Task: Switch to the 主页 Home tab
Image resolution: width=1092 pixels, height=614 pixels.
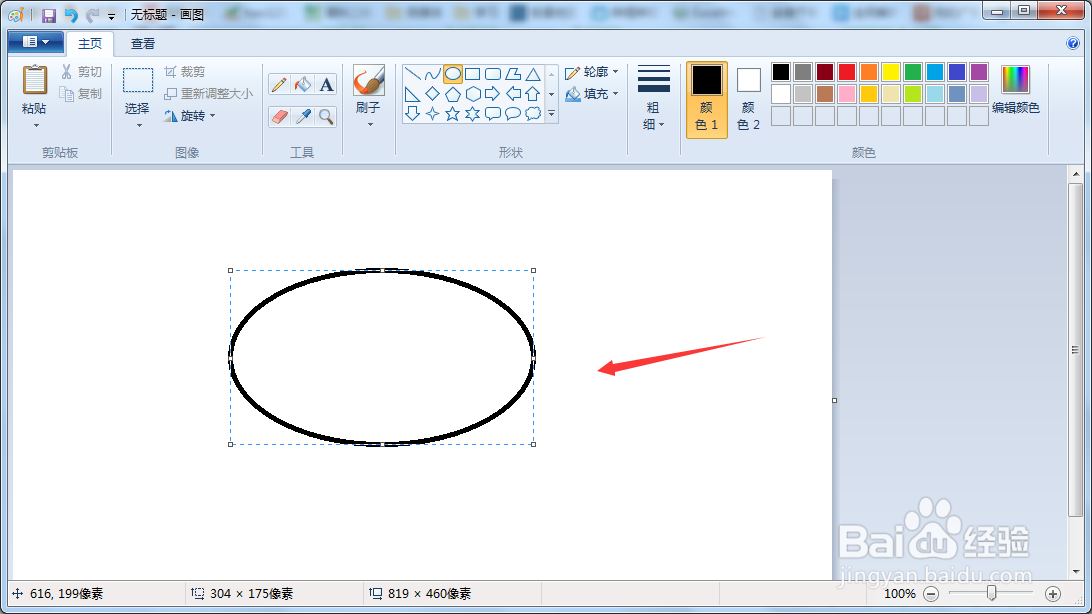Action: (x=90, y=43)
